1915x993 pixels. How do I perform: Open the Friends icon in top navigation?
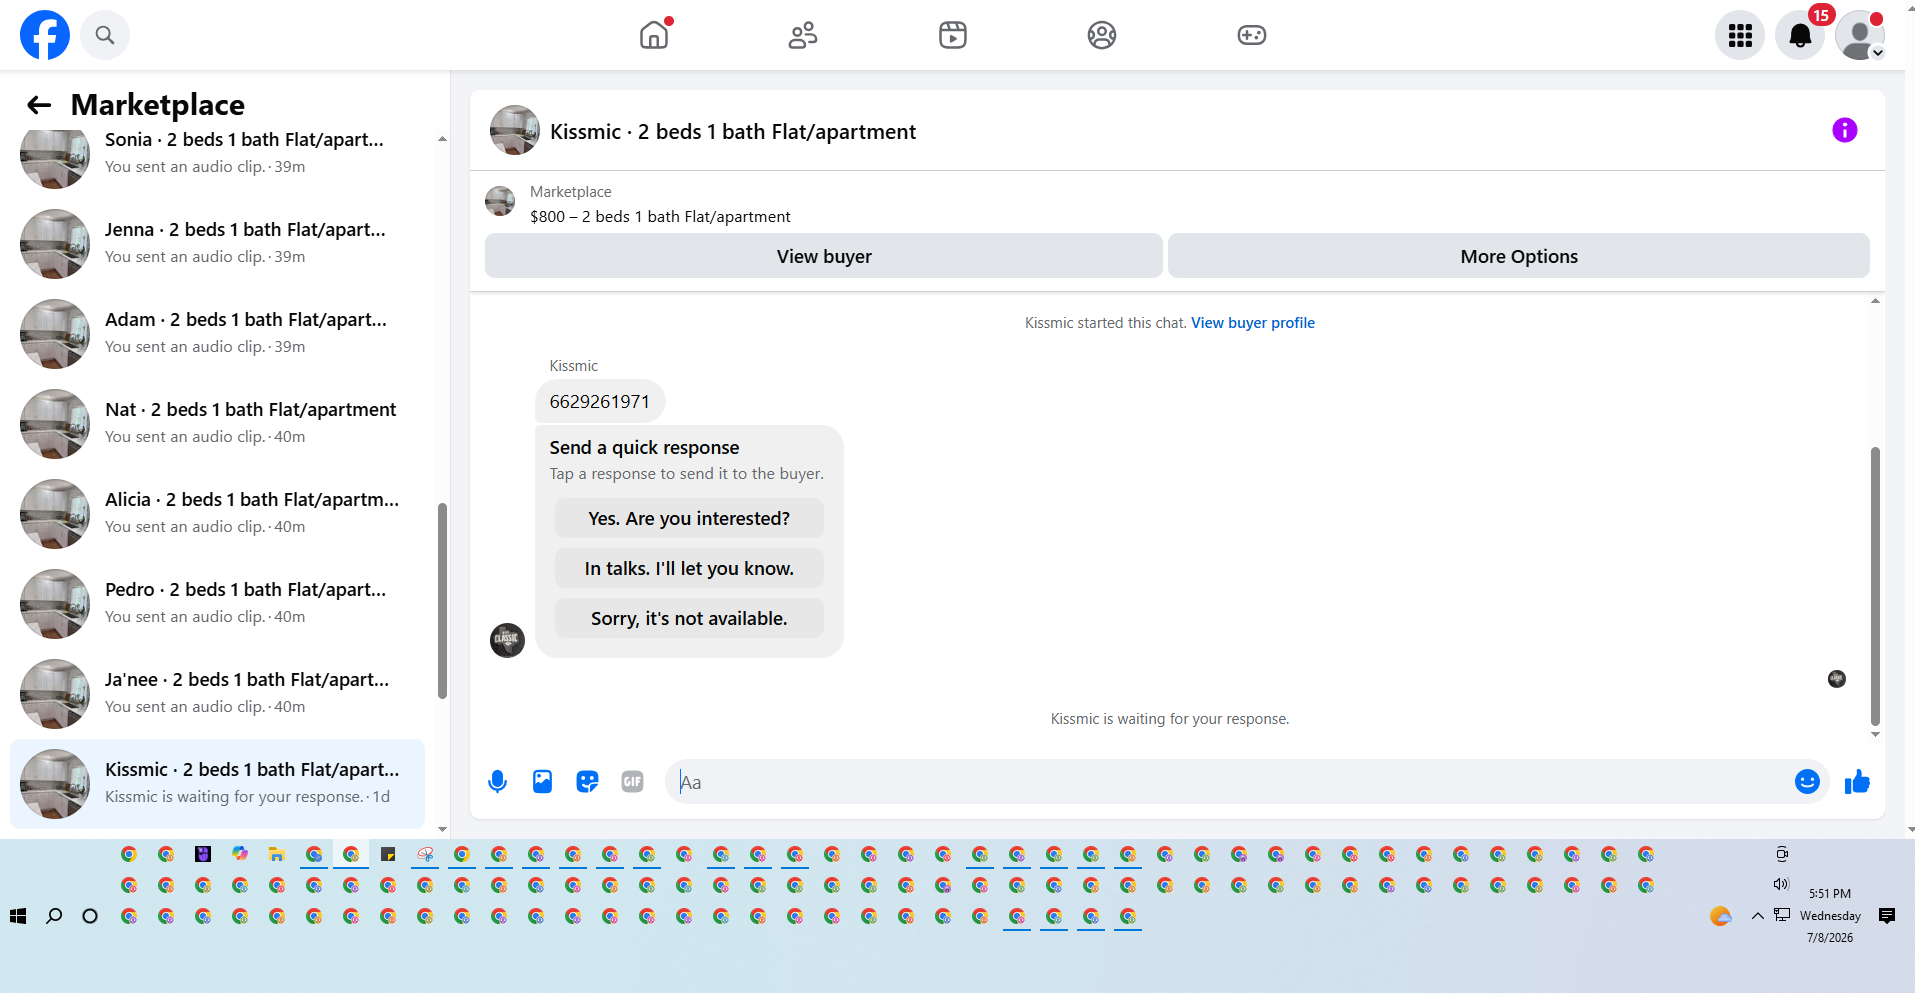(x=803, y=35)
